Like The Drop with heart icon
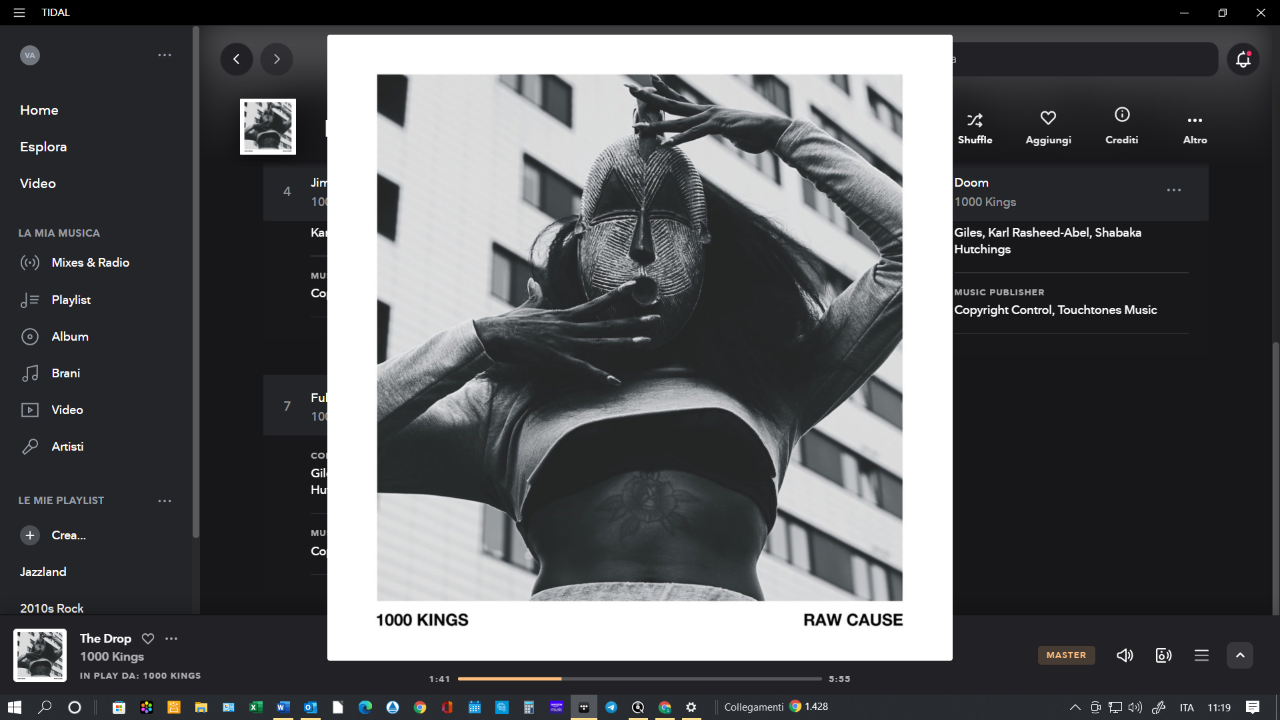This screenshot has height=720, width=1280. point(148,638)
